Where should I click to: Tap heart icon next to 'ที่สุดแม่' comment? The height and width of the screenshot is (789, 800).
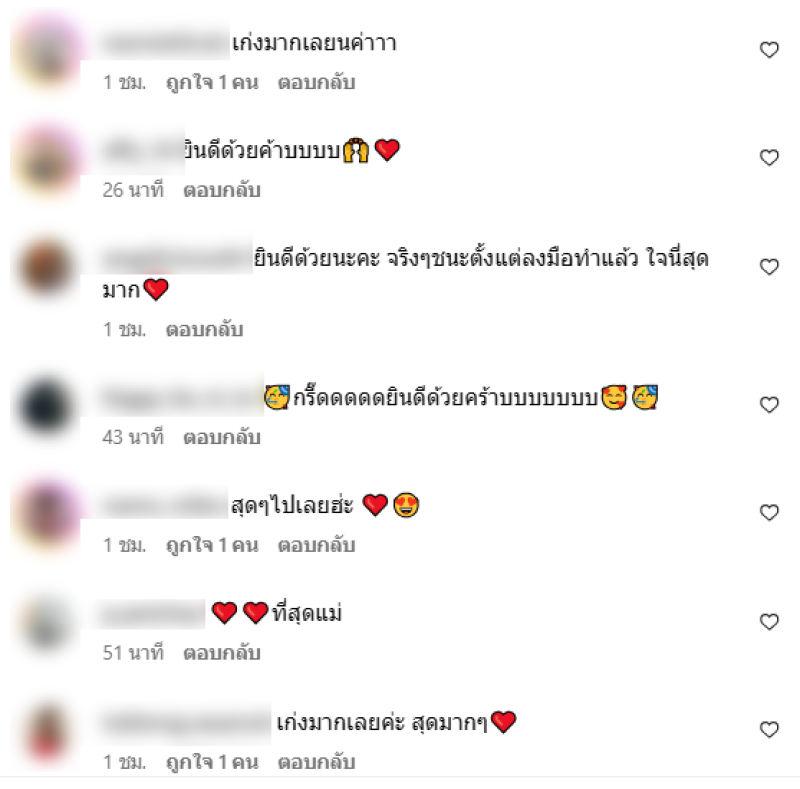(x=769, y=622)
